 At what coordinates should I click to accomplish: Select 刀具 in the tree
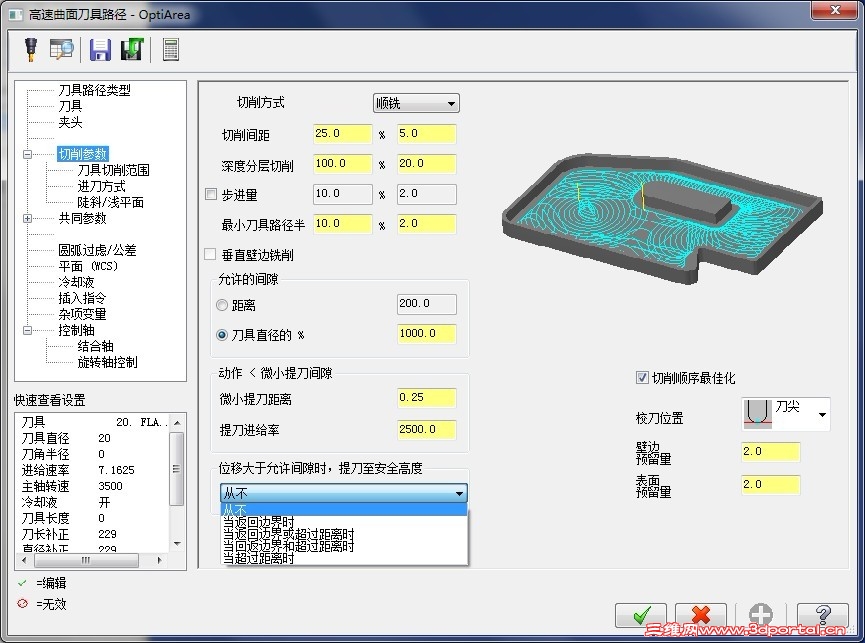tap(70, 106)
